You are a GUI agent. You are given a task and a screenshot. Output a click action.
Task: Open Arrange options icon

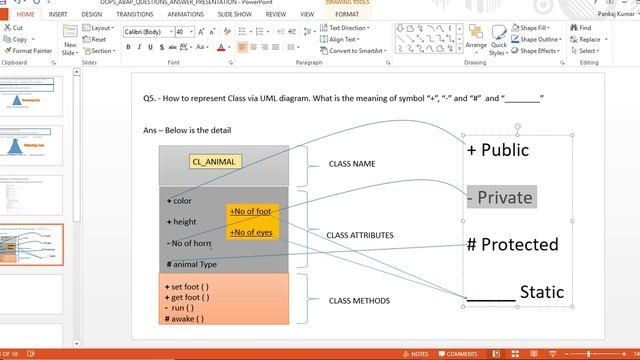click(476, 32)
